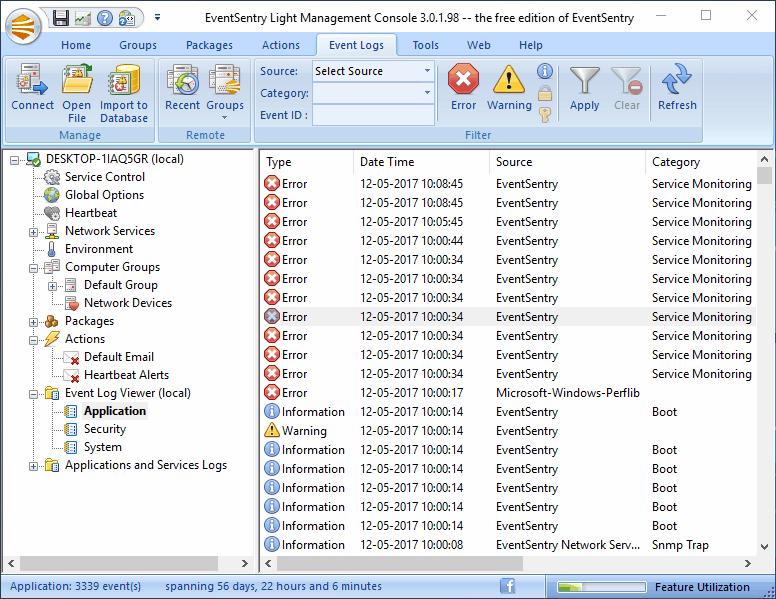
Task: Collapse the DESKTOP-1IAQ5GR (local) root node
Action: click(14, 160)
